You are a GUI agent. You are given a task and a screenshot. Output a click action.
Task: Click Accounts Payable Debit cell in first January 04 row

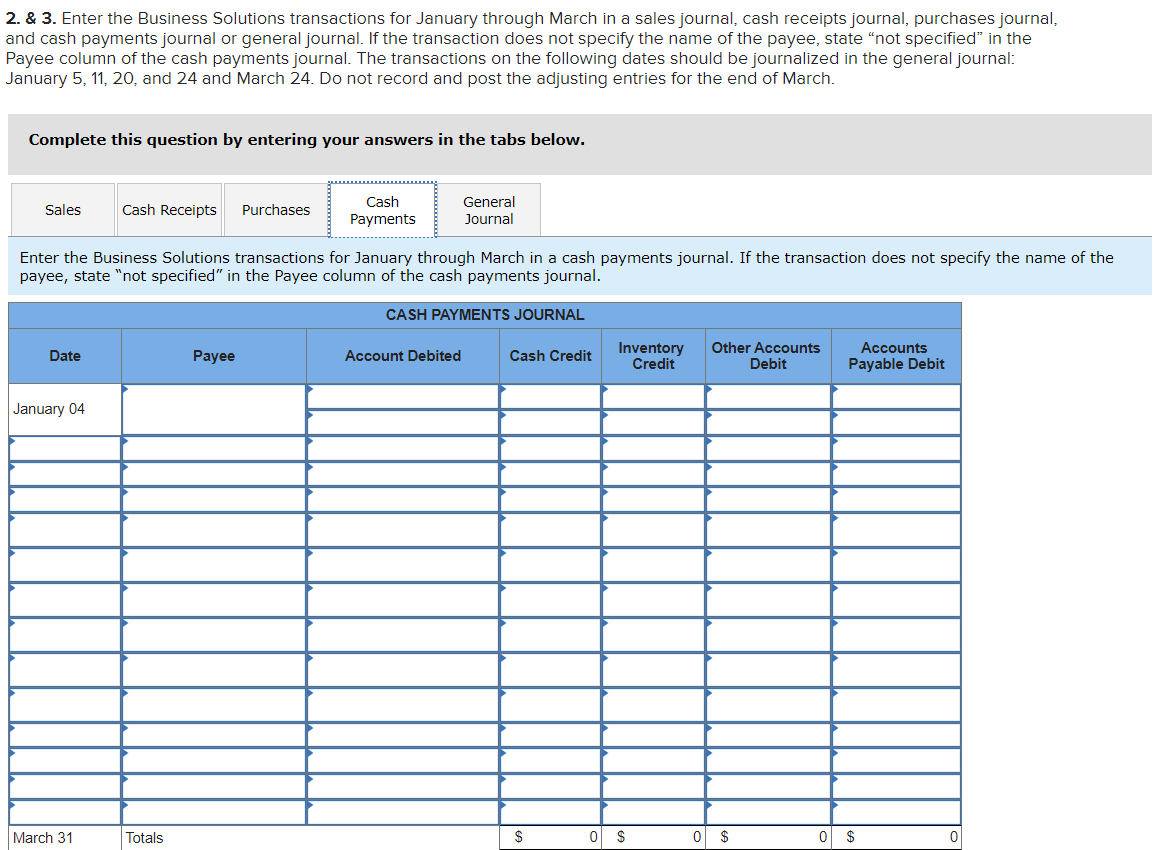pyautogui.click(x=897, y=397)
